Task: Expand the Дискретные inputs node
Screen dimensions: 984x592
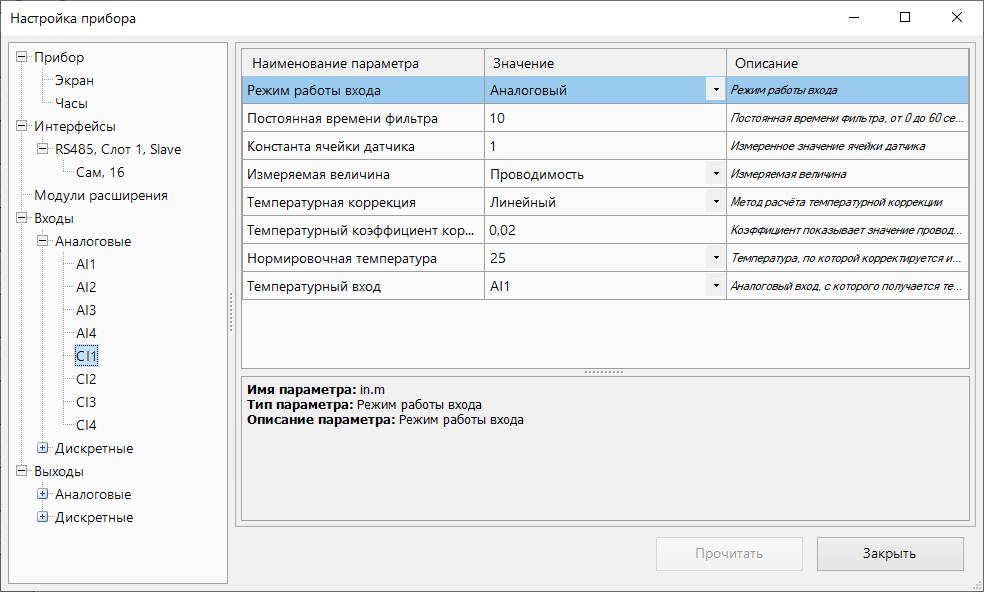Action: pyautogui.click(x=43, y=449)
